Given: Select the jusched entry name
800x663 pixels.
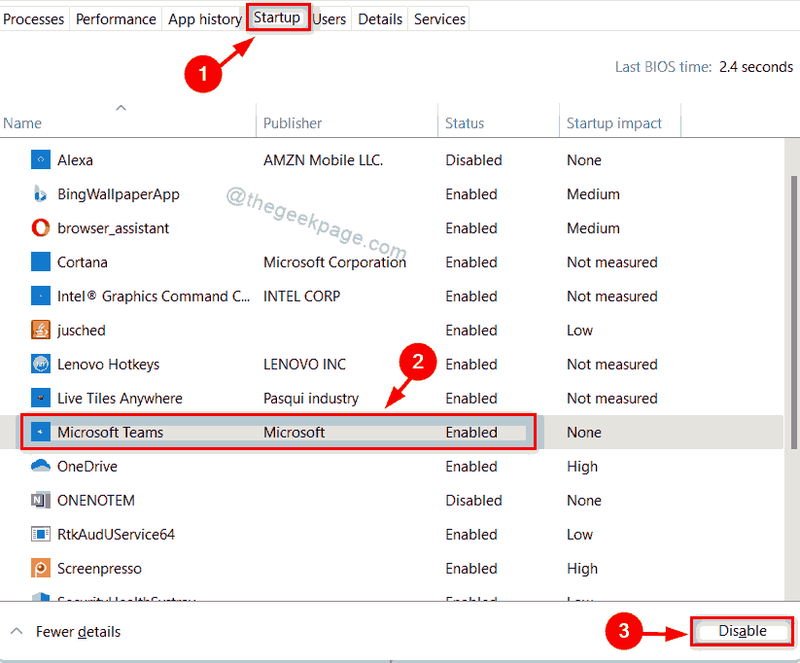Looking at the screenshot, I should coord(81,331).
